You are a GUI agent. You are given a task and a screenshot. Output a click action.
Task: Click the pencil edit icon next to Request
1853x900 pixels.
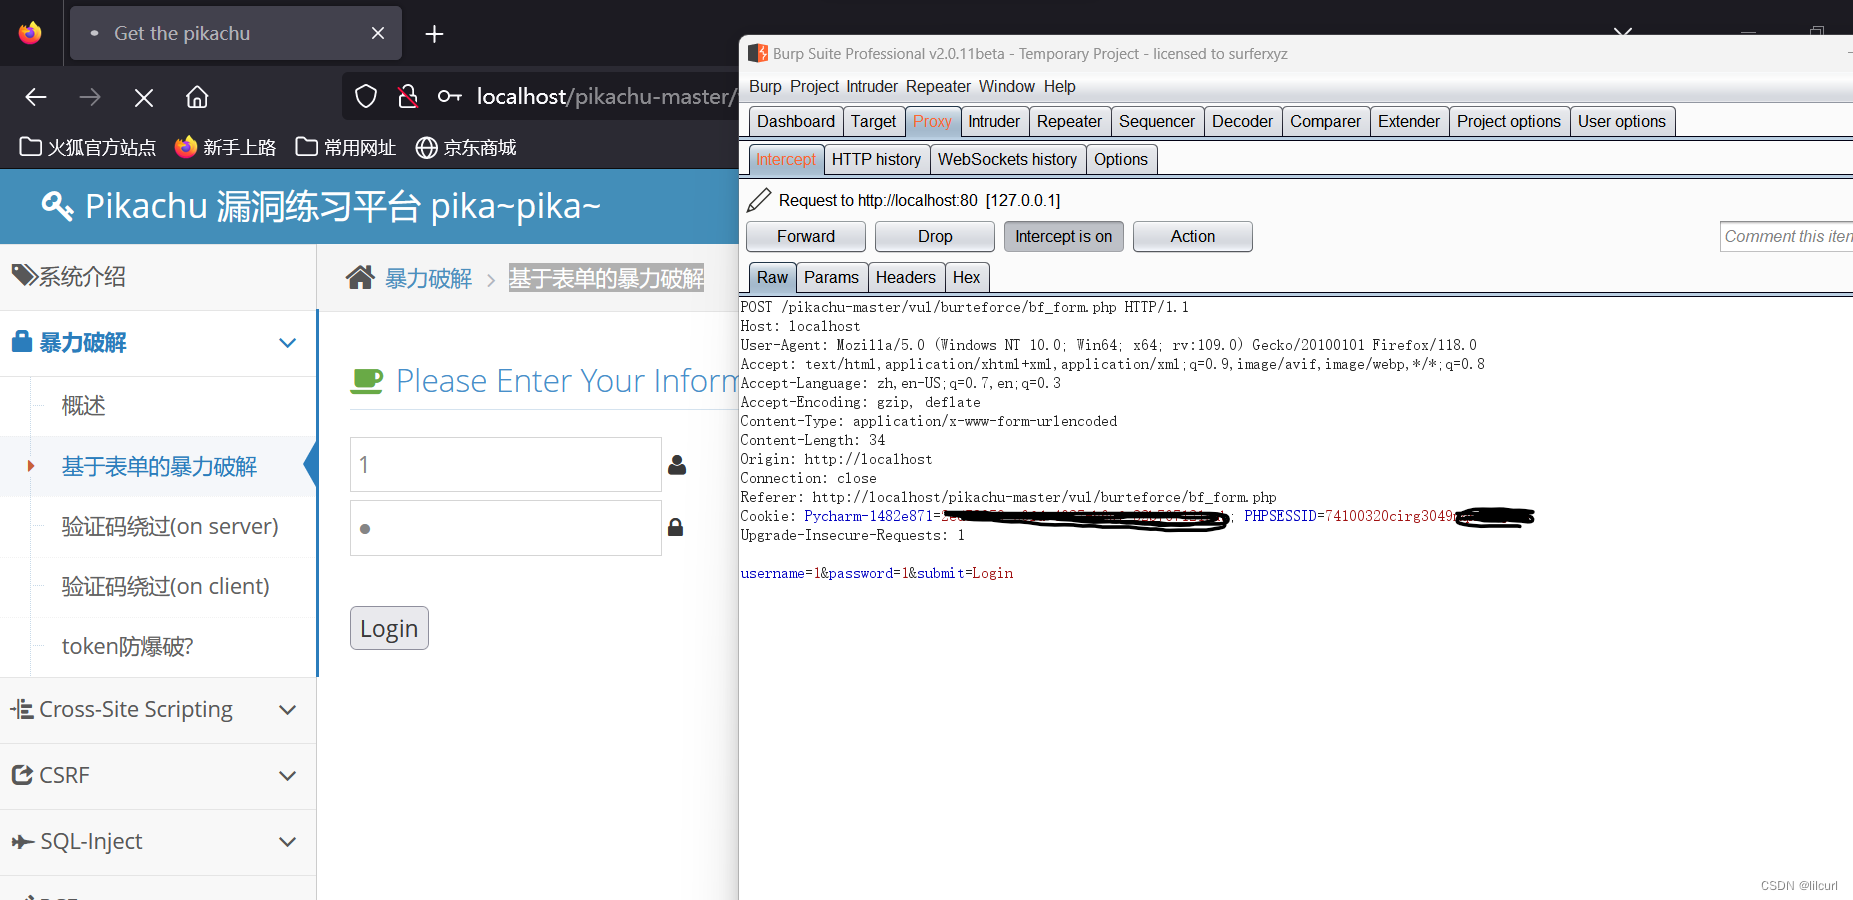tap(759, 200)
